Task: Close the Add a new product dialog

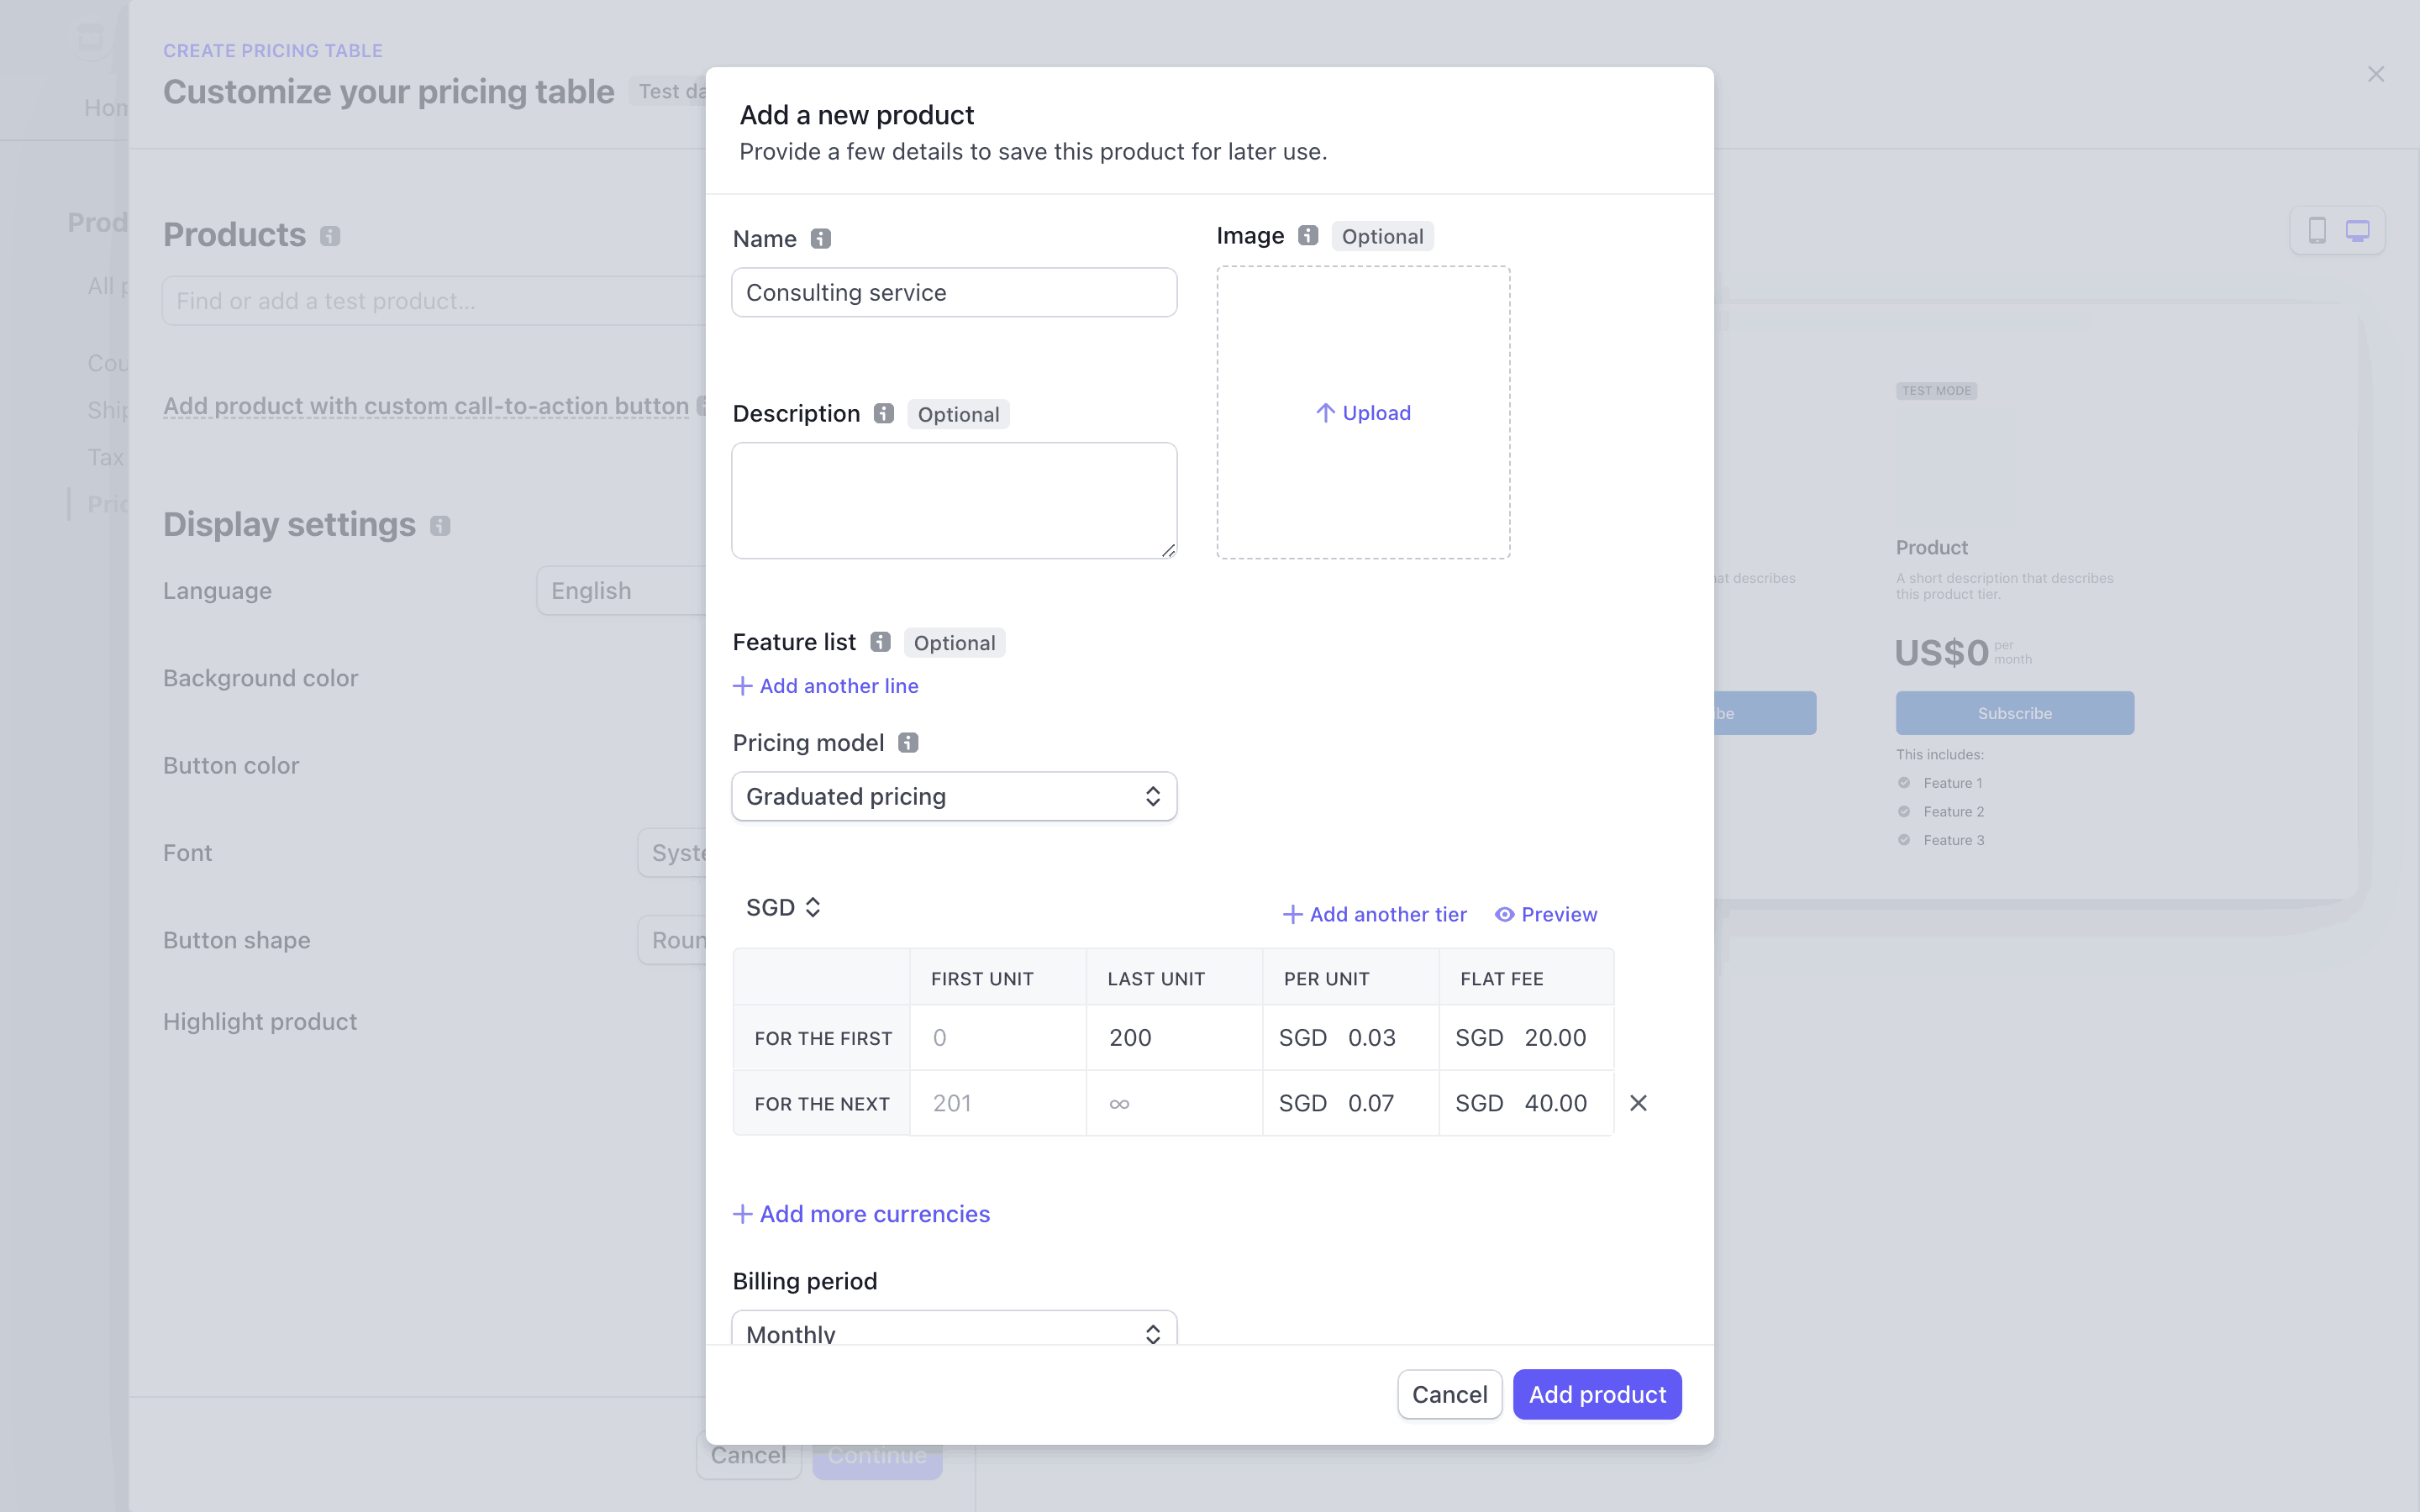Action: (x=2375, y=74)
